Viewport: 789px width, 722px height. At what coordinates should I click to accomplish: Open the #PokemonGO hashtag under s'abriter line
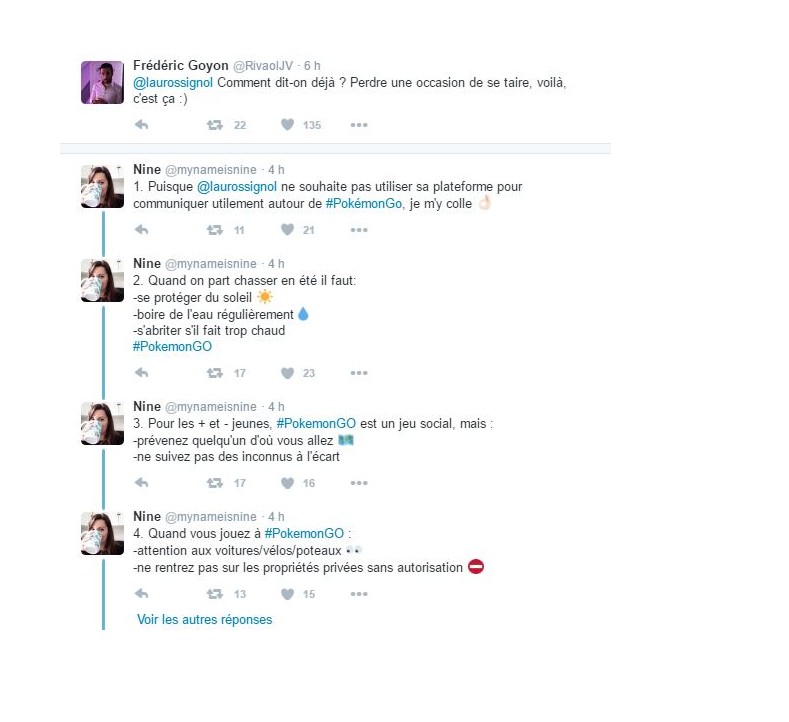pos(172,346)
